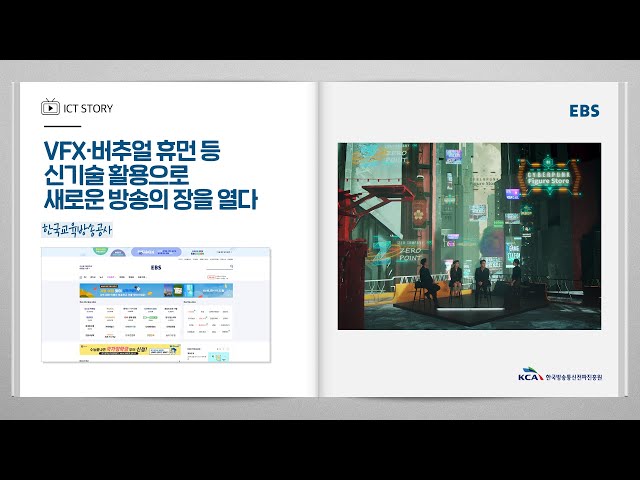Click the ICT STORY heading text

click(x=88, y=109)
